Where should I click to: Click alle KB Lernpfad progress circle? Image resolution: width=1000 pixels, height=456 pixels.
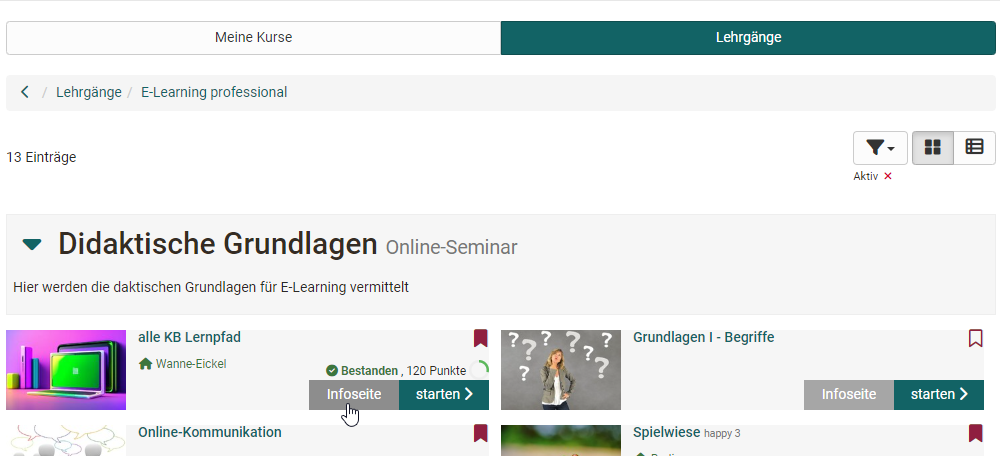(480, 370)
